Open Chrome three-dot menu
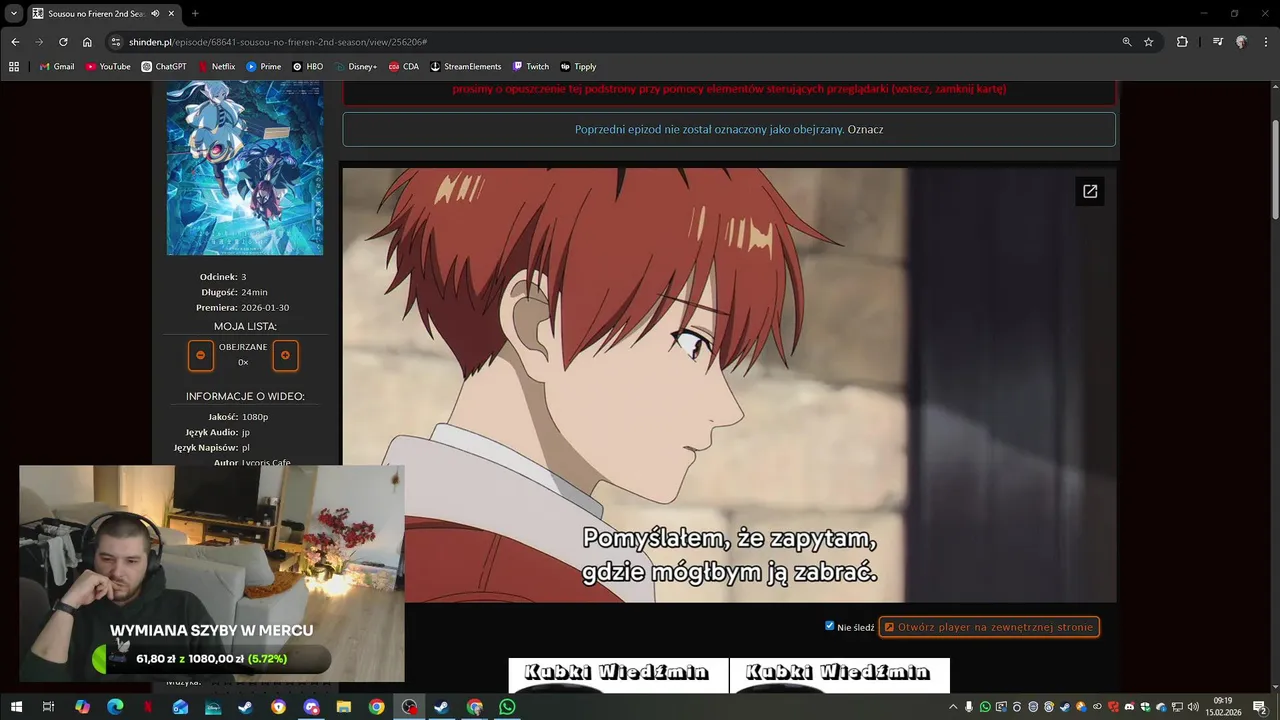This screenshot has width=1280, height=720. 1265,42
